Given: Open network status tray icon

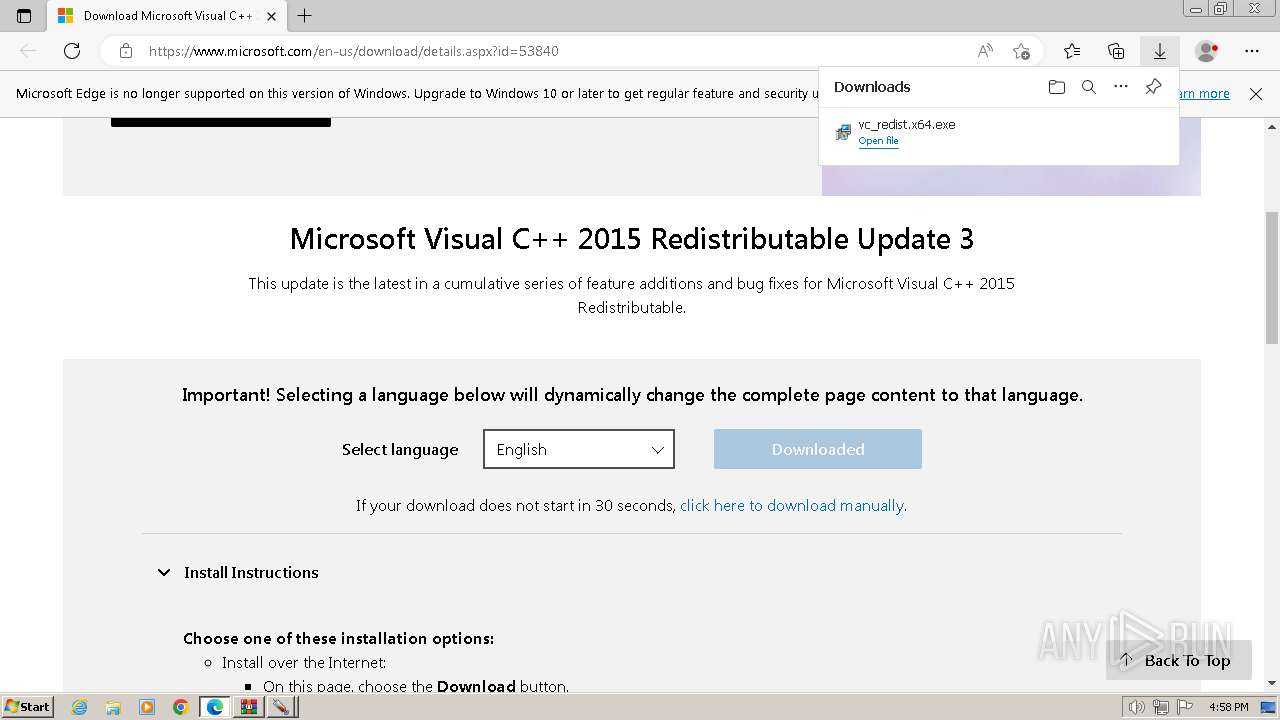Looking at the screenshot, I should [x=1161, y=707].
